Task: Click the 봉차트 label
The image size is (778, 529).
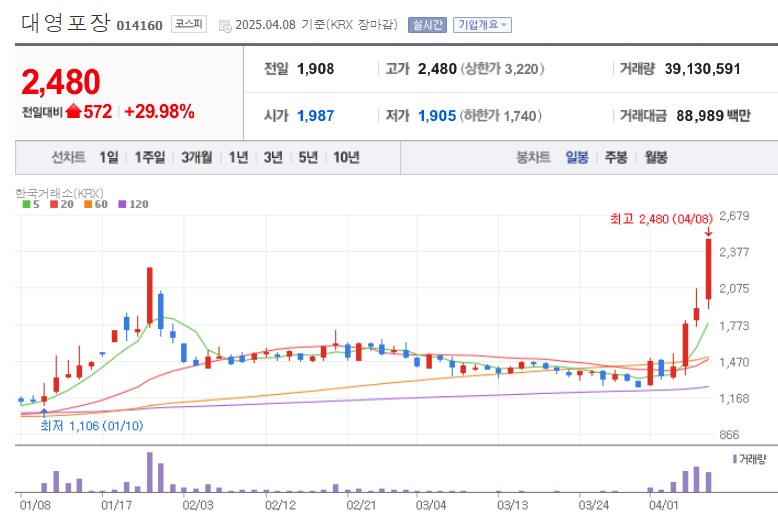Action: click(x=533, y=157)
